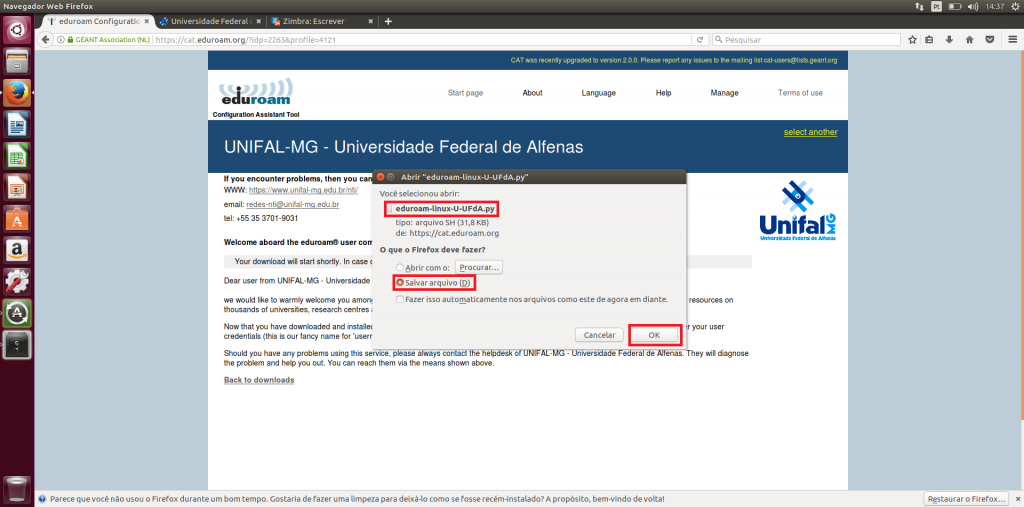Image resolution: width=1024 pixels, height=507 pixels.
Task: Click the 'Back to downloads' link
Action: 259,380
